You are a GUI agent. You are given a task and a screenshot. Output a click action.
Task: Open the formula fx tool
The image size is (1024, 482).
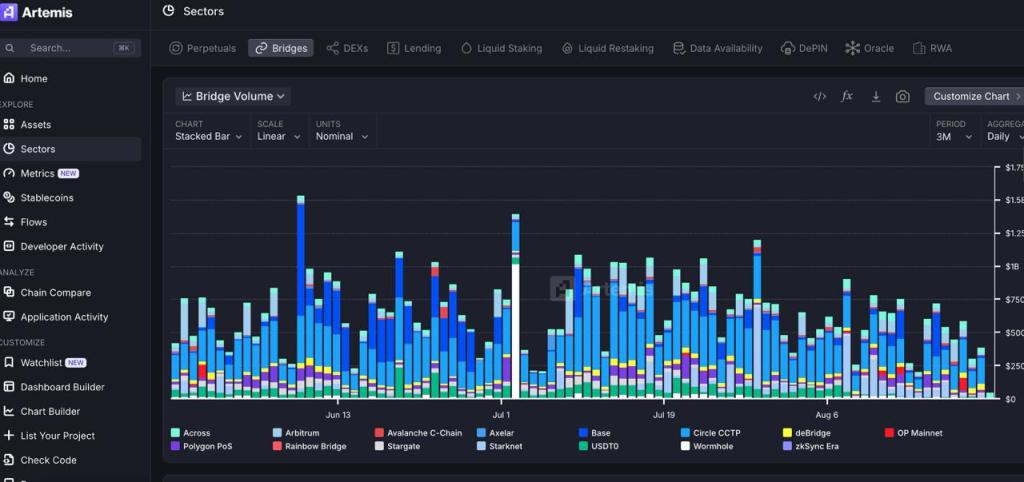[x=847, y=96]
